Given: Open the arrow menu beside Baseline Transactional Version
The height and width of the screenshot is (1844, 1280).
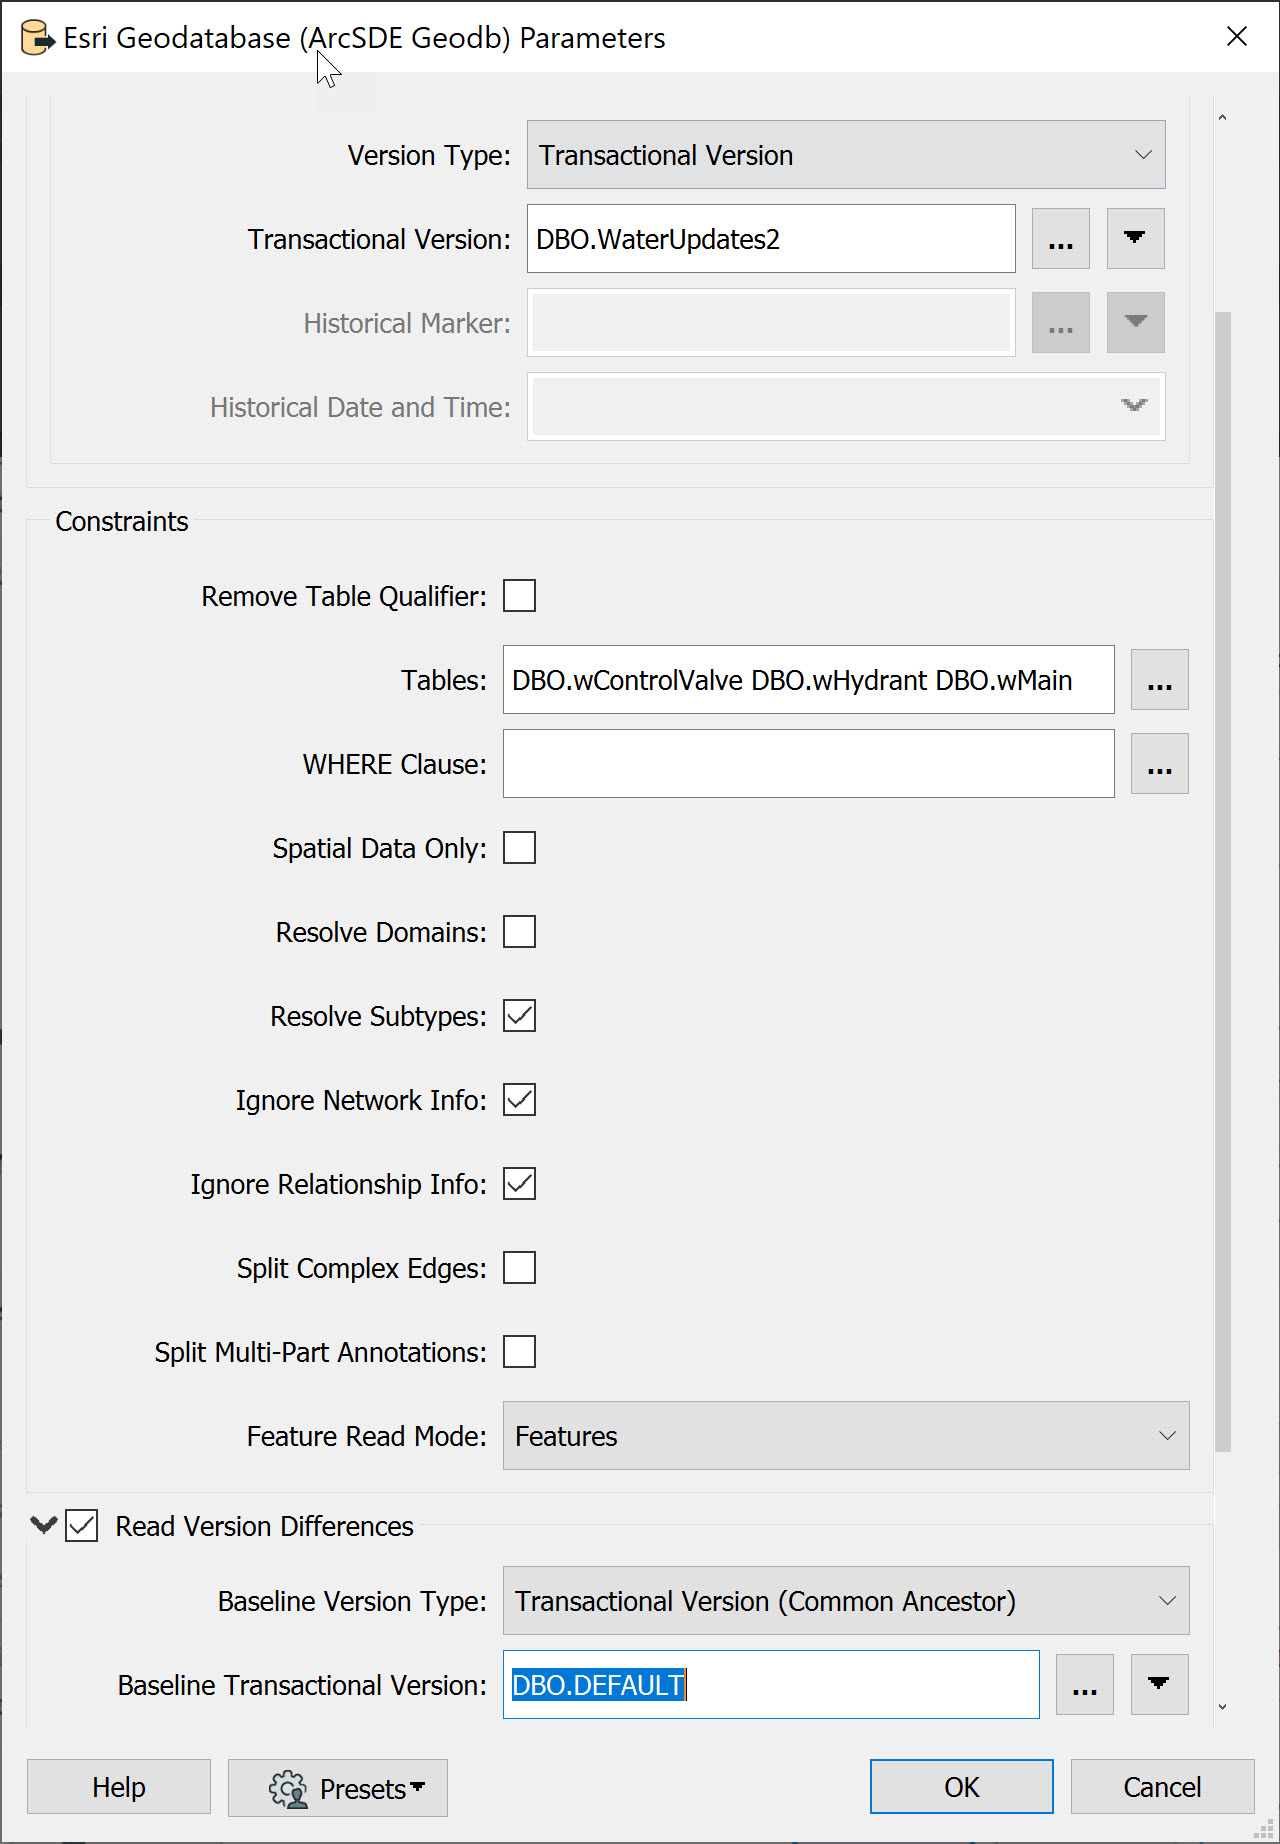Looking at the screenshot, I should (1159, 1685).
